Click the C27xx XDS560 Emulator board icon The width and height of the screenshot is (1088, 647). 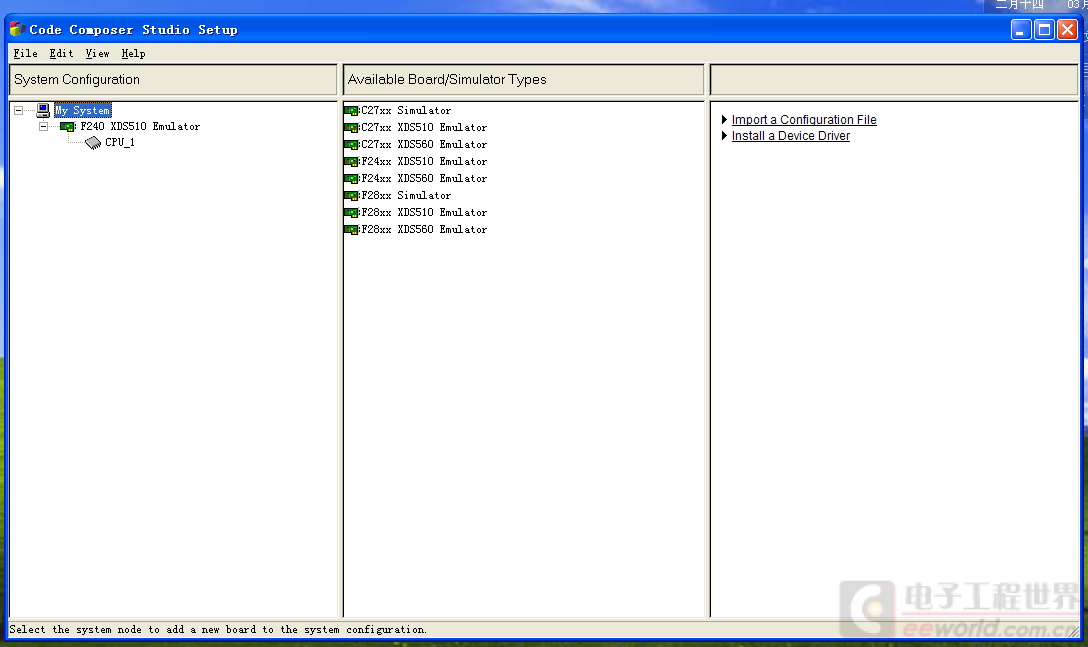click(x=351, y=144)
